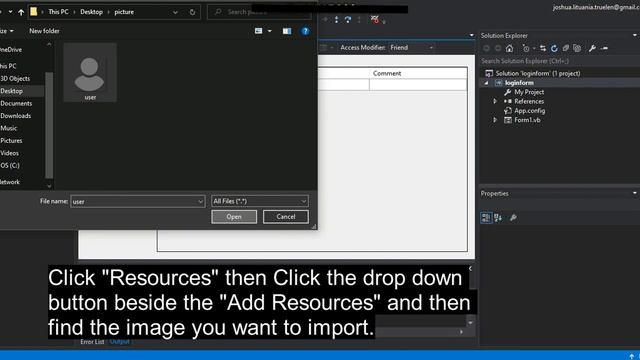640x360 pixels.
Task: Click Collapse All icon in Solution Explorer
Action: 566,49
